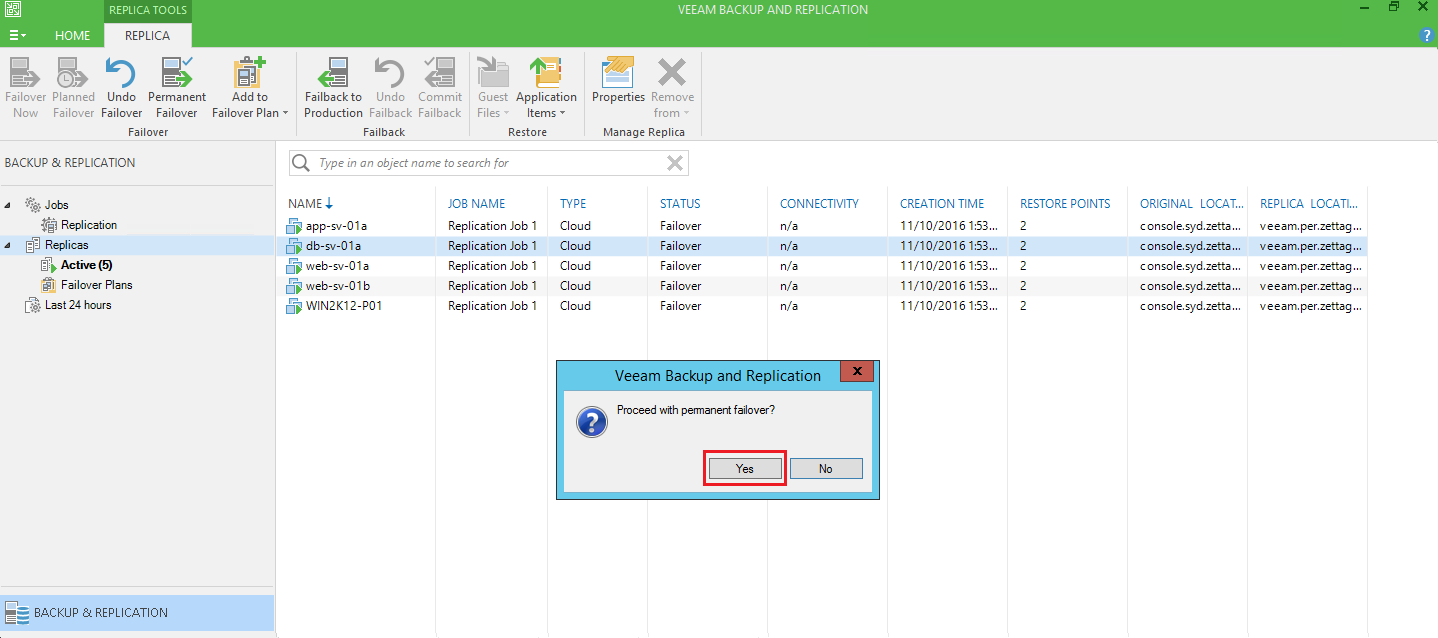
Task: Focus the object name search field
Action: (490, 163)
